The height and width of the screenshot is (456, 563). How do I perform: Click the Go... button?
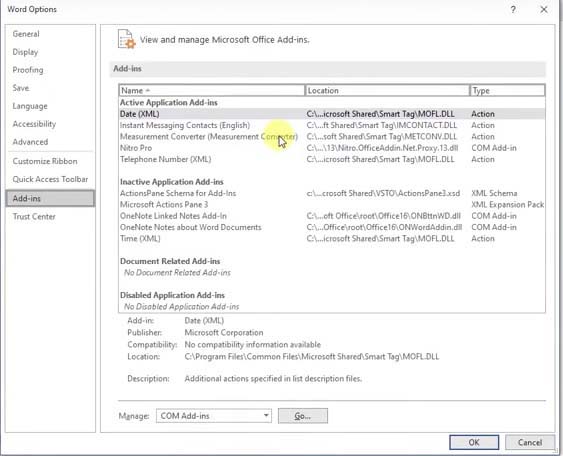pos(303,416)
